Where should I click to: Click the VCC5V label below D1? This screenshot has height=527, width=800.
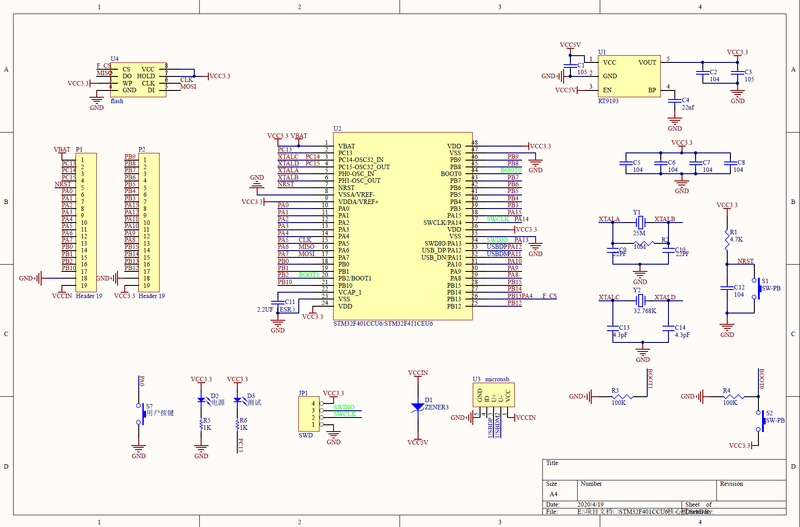pos(417,442)
